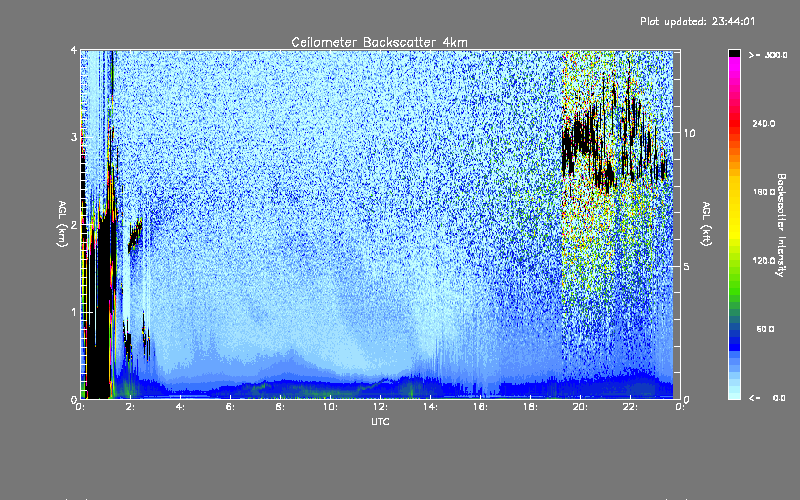Click the '>= 300.0' colorbar maximum label

pyautogui.click(x=768, y=55)
